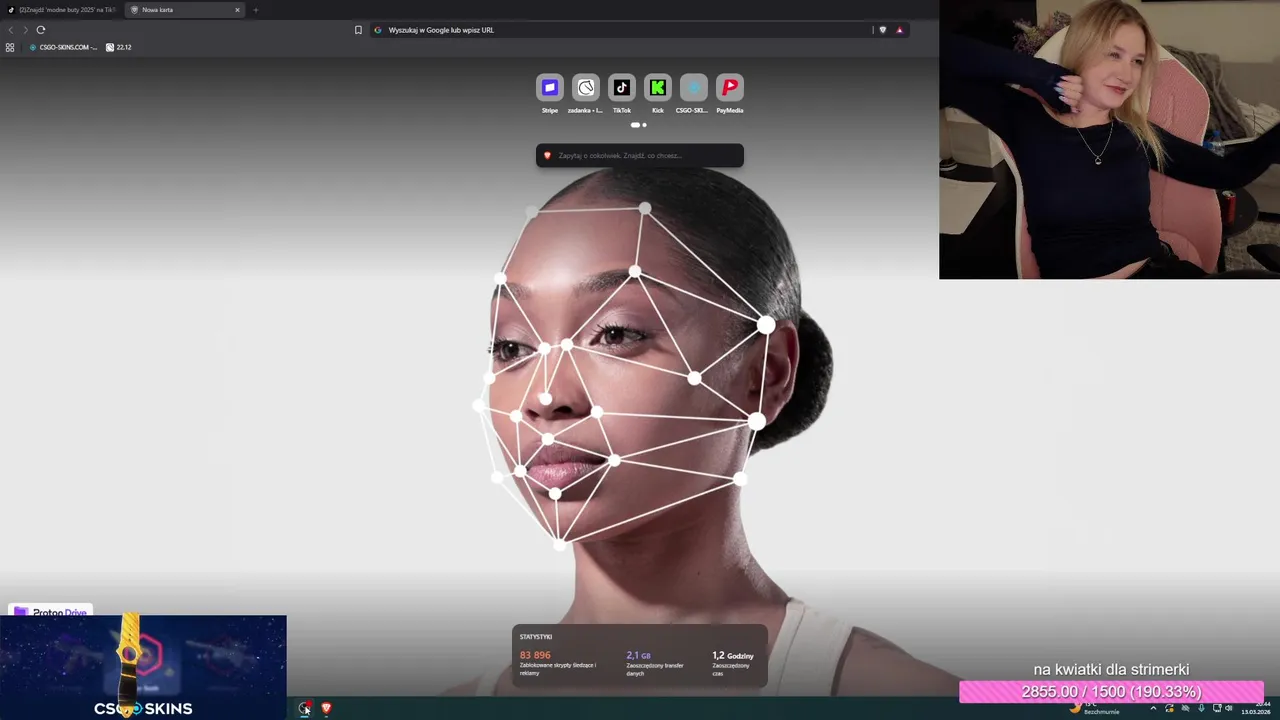
Task: Open the Stripe shortcut tile
Action: tap(549, 88)
